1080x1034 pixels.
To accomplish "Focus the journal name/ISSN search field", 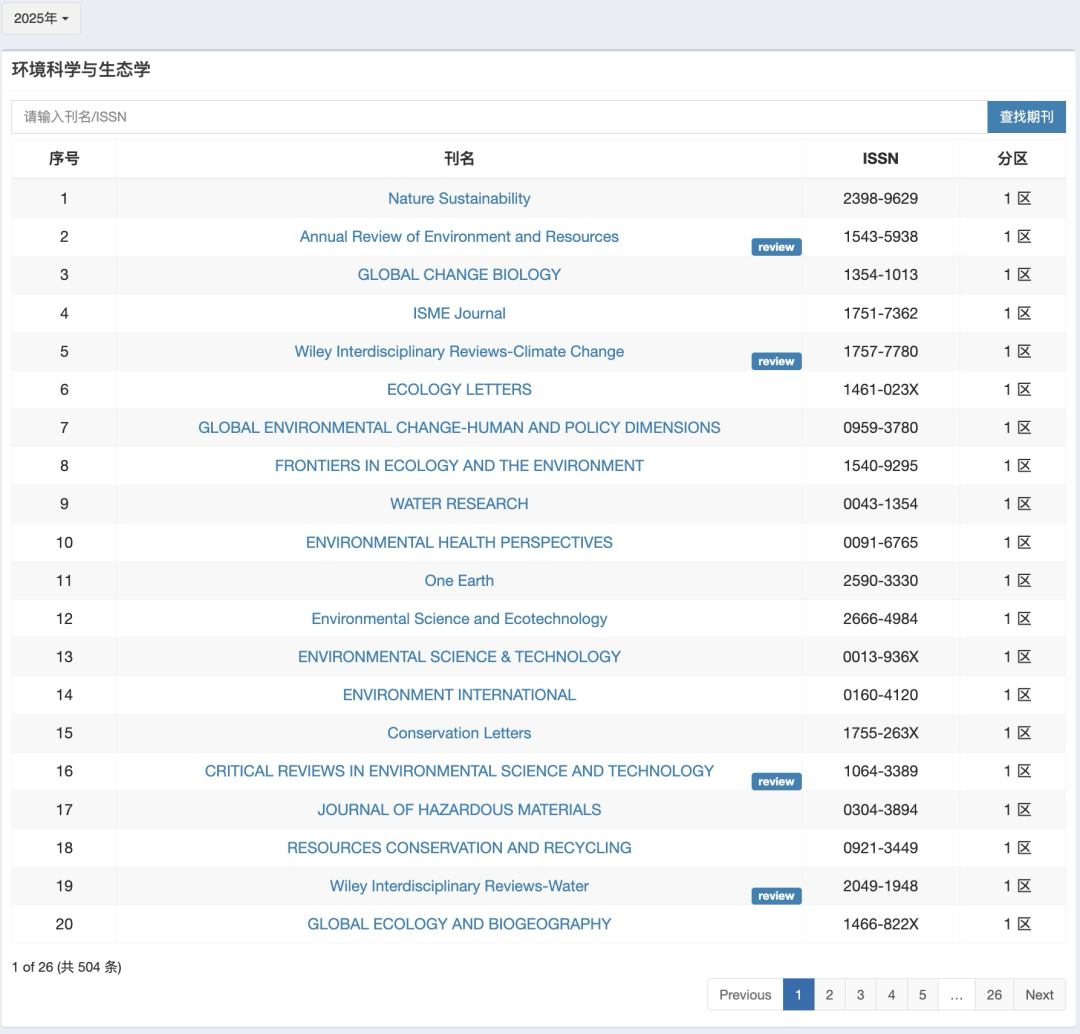I will point(499,117).
